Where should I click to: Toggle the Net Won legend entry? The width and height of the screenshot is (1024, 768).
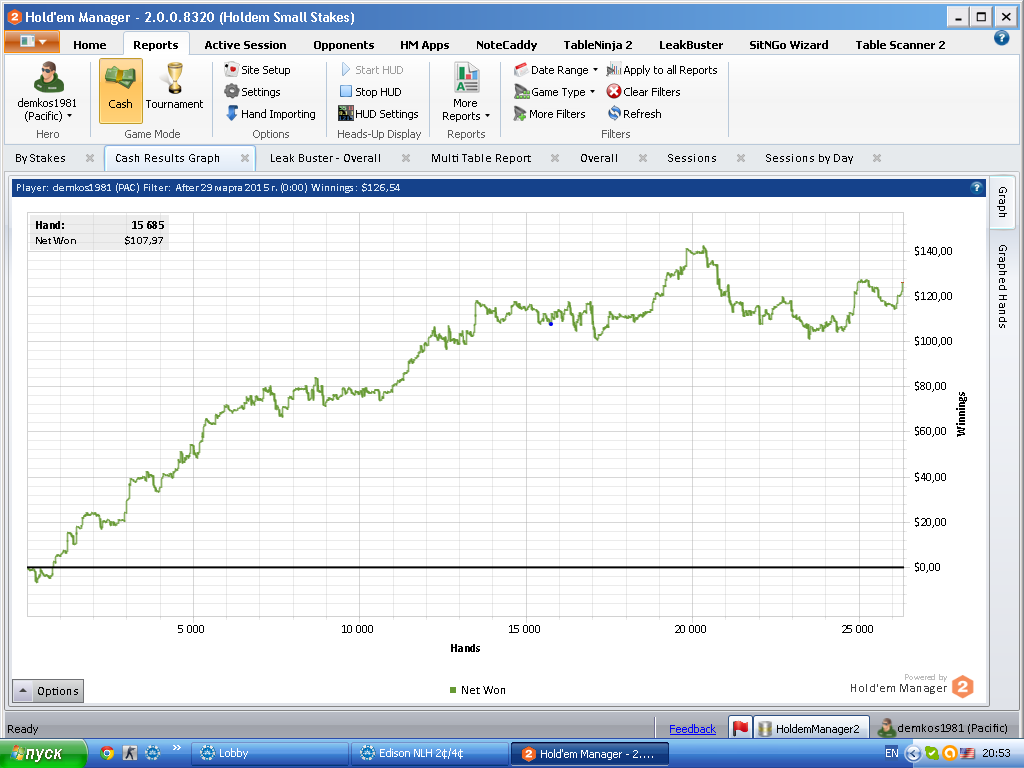click(x=477, y=690)
